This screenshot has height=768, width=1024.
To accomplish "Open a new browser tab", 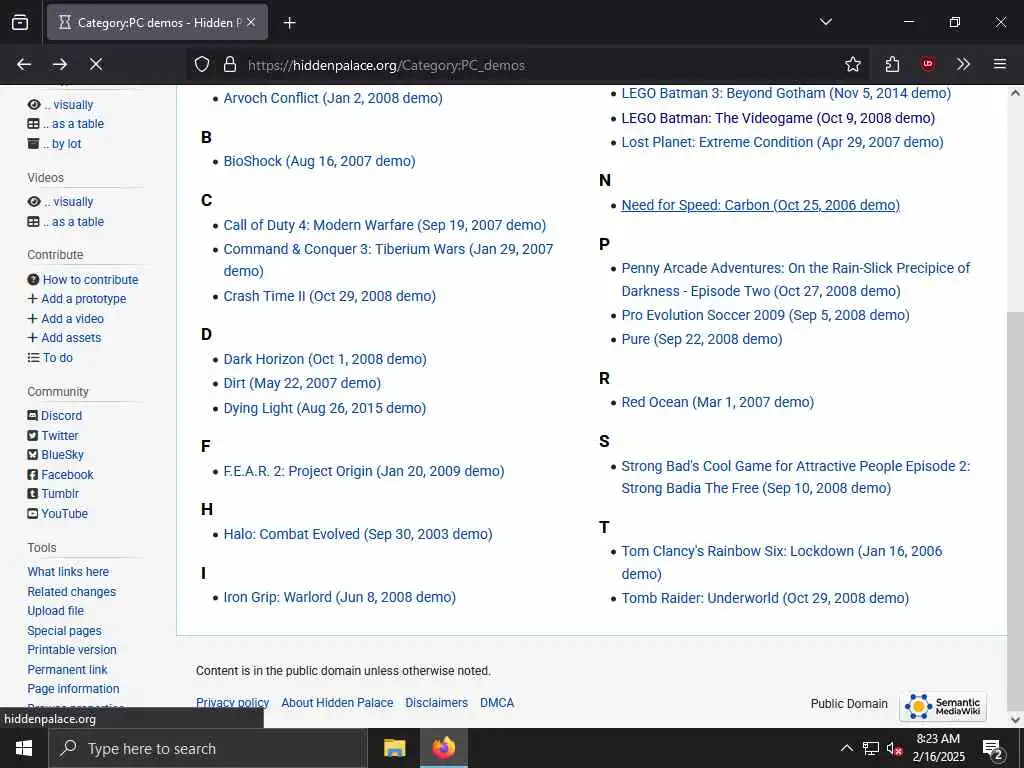I will [290, 23].
